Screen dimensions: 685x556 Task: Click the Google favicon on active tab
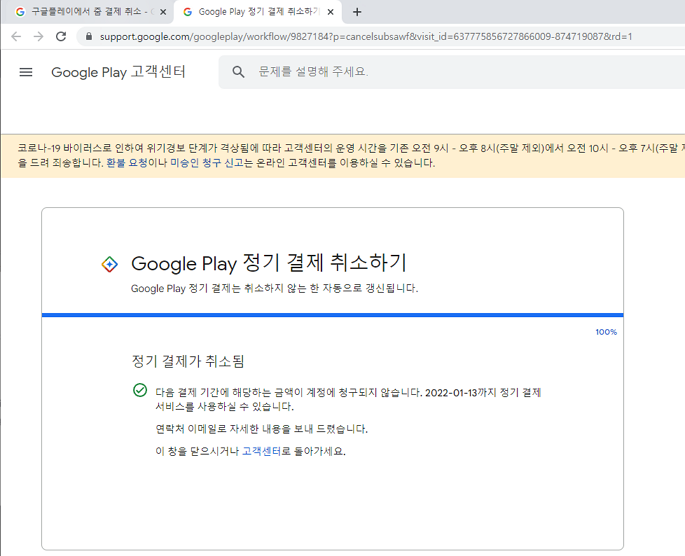(x=188, y=12)
